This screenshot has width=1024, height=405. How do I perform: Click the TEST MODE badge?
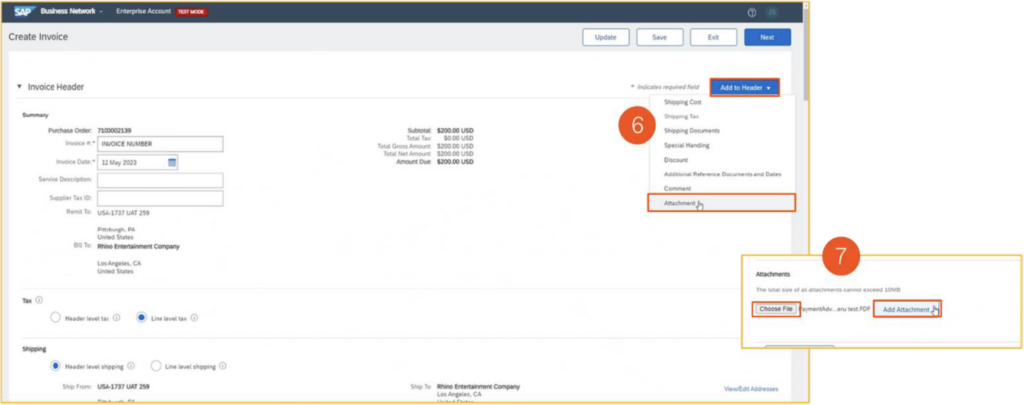pyautogui.click(x=191, y=12)
